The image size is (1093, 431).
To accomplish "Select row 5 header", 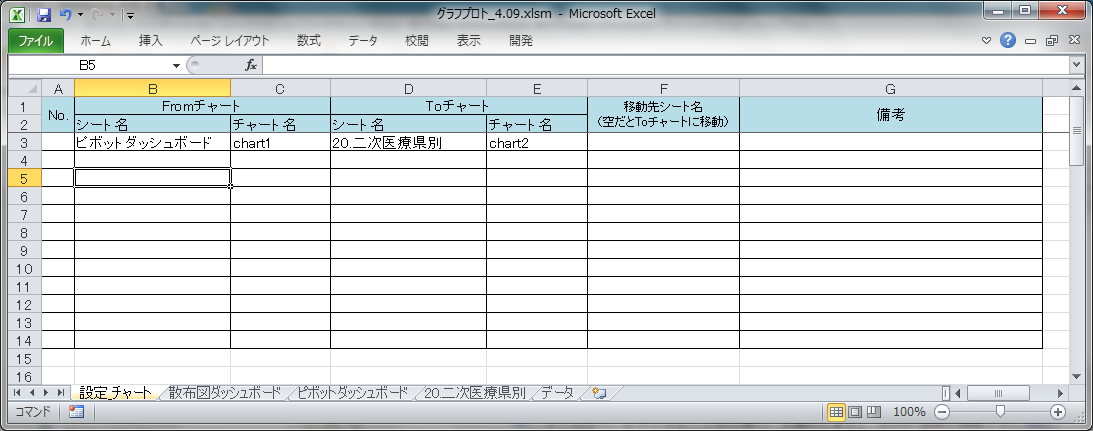I will tap(25, 178).
